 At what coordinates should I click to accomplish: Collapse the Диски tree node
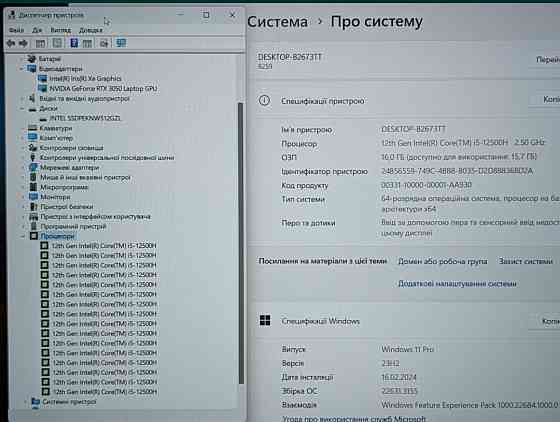tap(22, 109)
